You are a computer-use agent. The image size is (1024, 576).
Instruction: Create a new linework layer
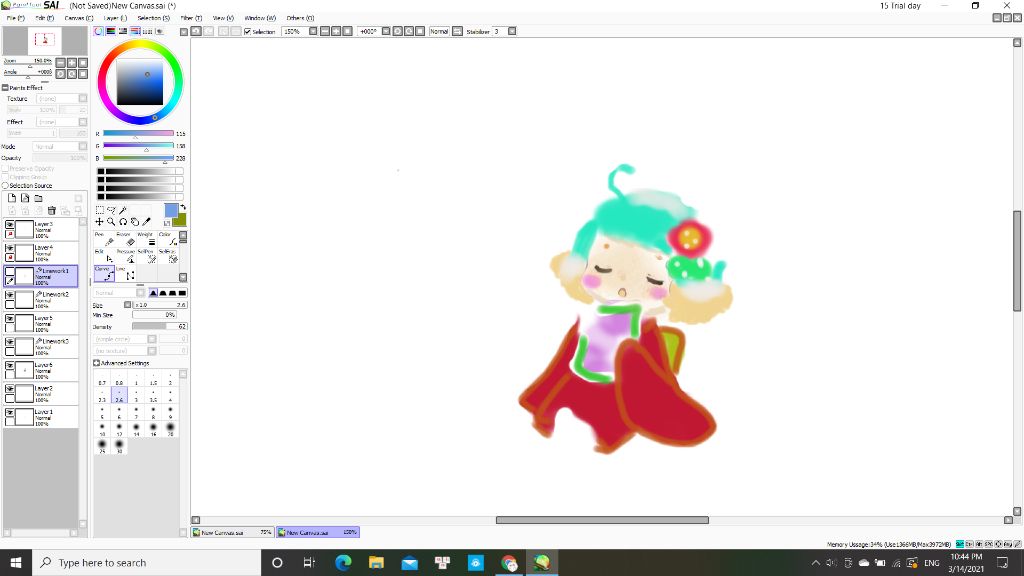click(x=25, y=198)
